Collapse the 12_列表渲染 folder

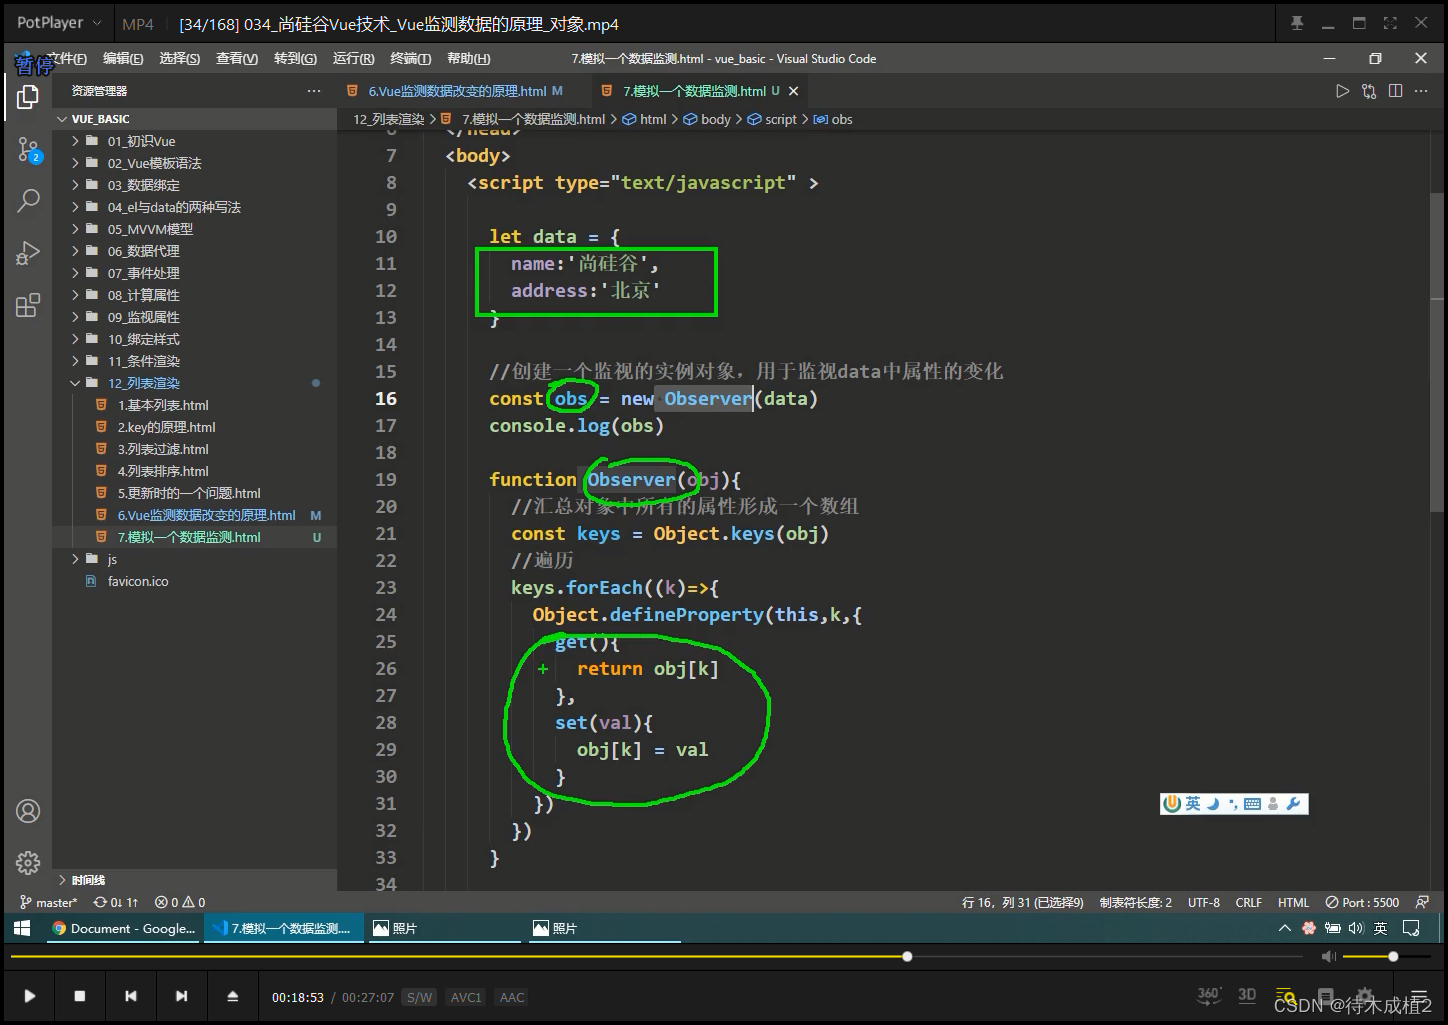click(x=194, y=383)
